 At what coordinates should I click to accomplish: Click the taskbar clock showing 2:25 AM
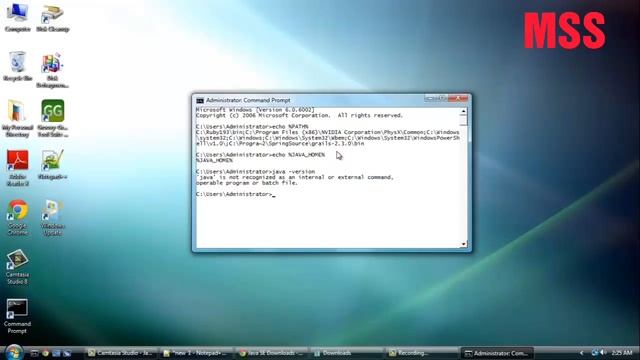[622, 353]
